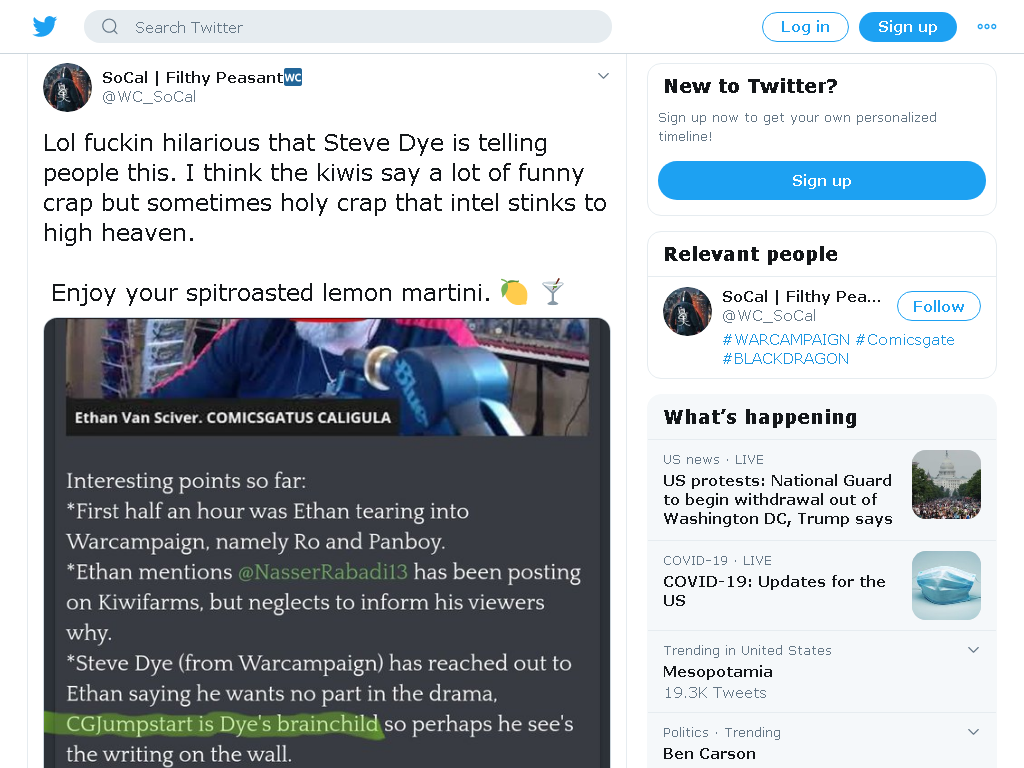Expand the Mesopotamia trend options chevron
Viewport: 1024px width, 768px height.
click(x=973, y=650)
